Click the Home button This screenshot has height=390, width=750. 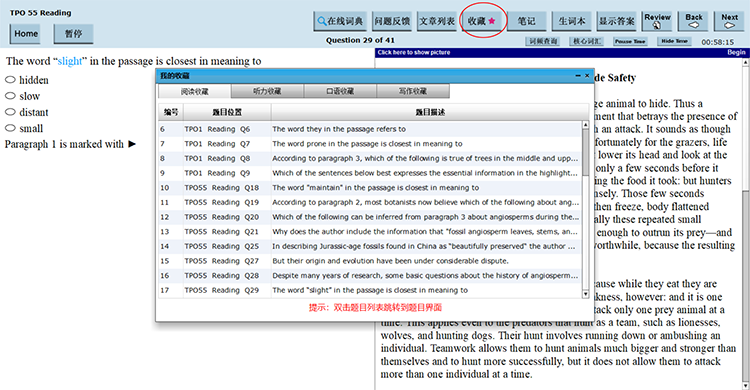pos(26,33)
